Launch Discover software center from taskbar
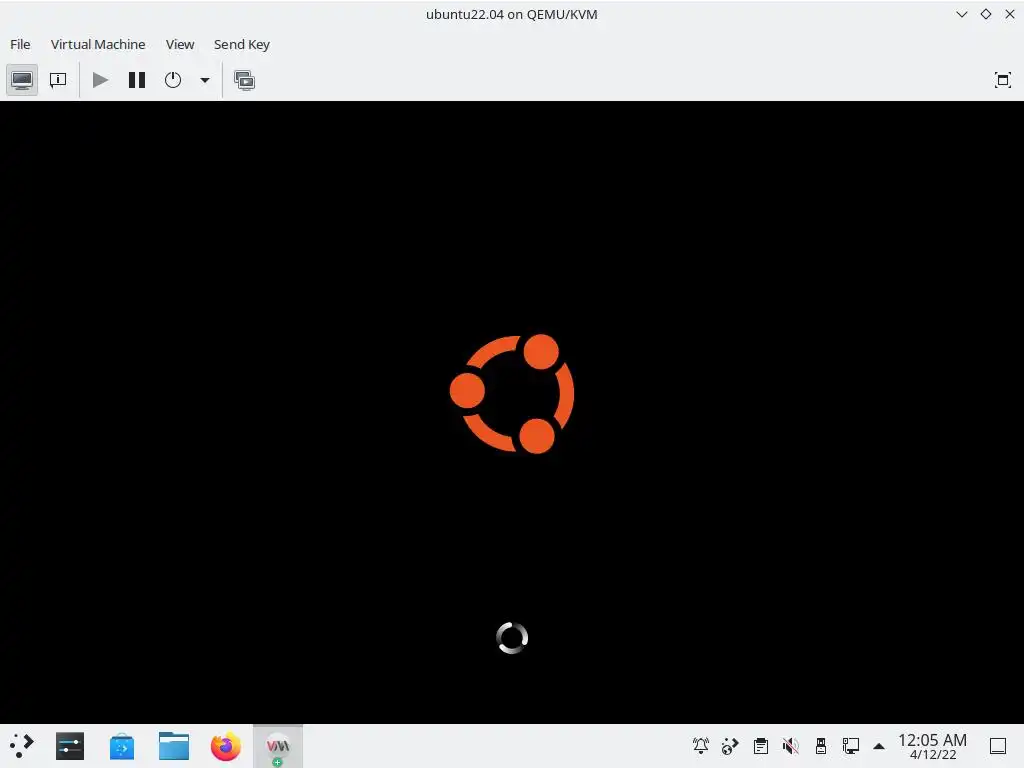The image size is (1024, 768). (122, 746)
